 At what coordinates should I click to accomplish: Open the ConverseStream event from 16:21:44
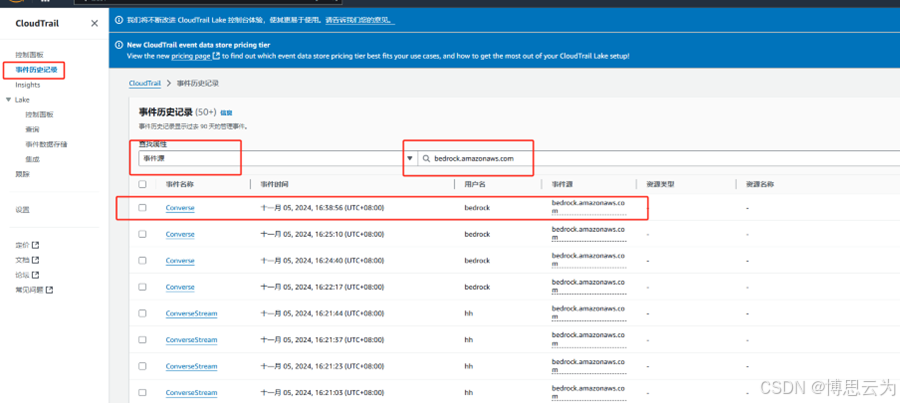click(192, 313)
